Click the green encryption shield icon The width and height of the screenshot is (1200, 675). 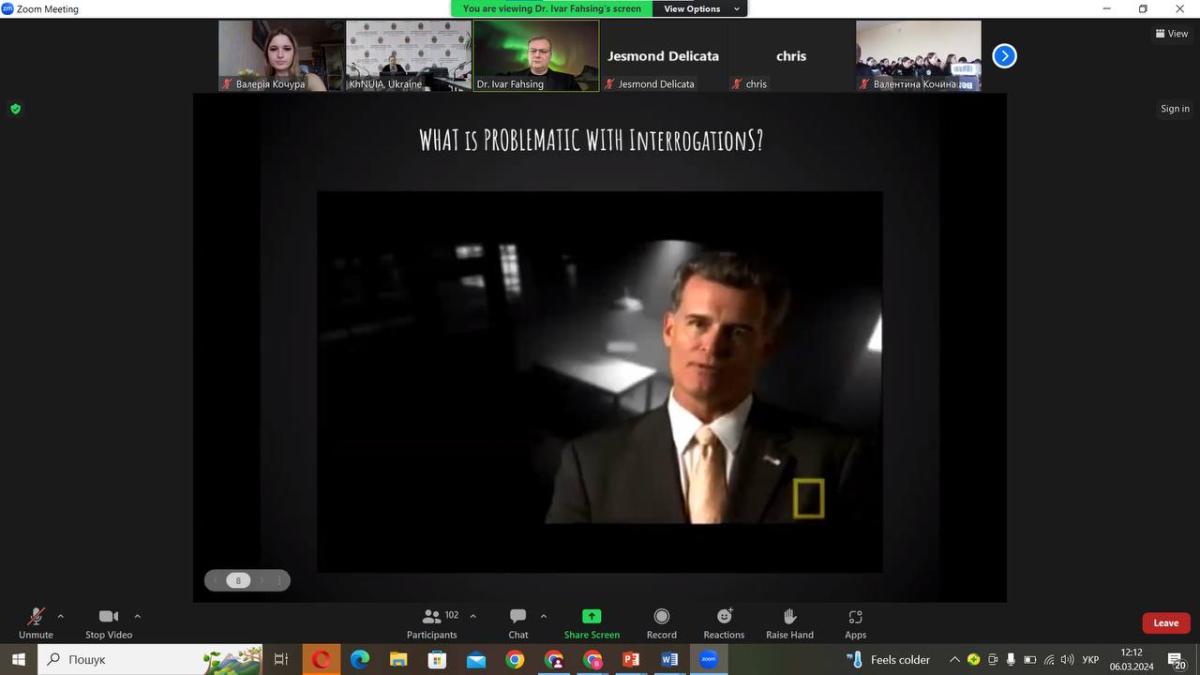pyautogui.click(x=15, y=109)
